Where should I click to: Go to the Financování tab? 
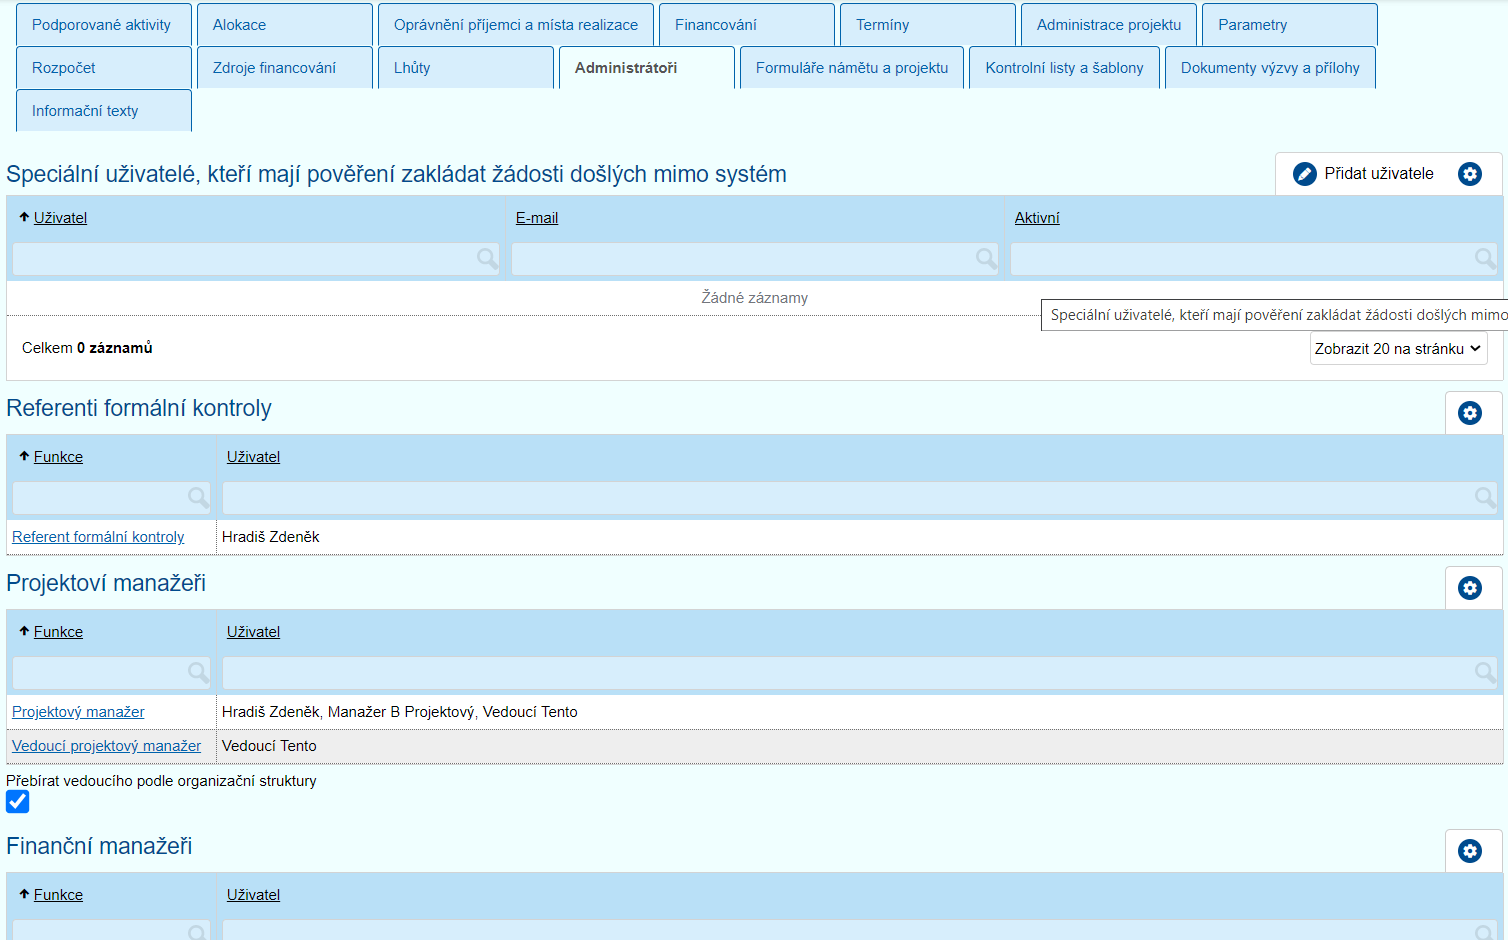tap(715, 25)
